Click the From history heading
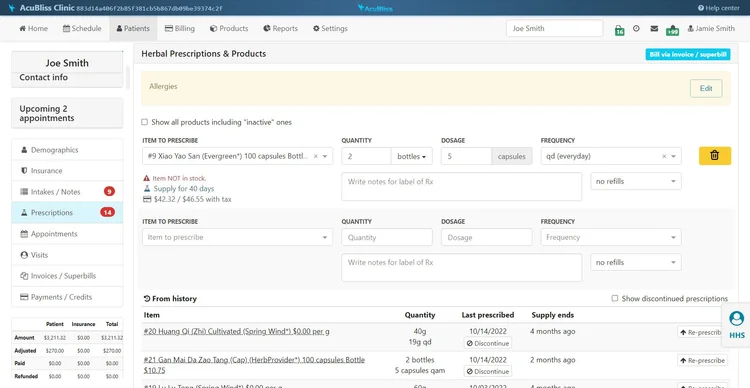Screen dimensions: 750x388 (170, 299)
